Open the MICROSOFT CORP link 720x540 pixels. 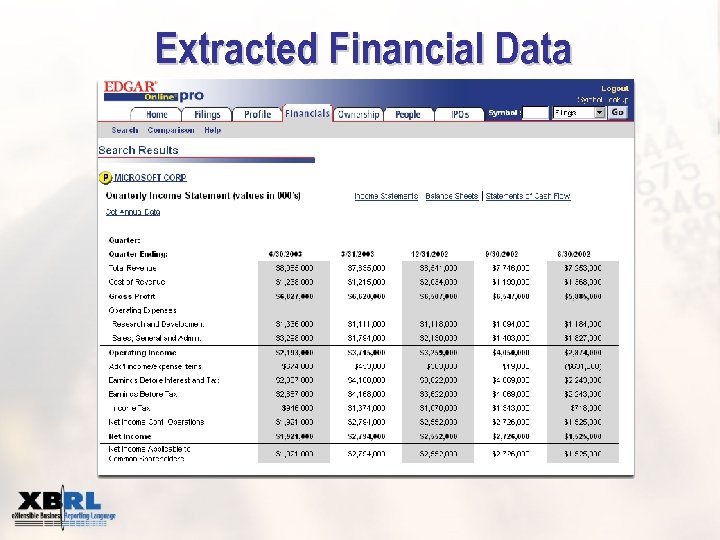150,178
